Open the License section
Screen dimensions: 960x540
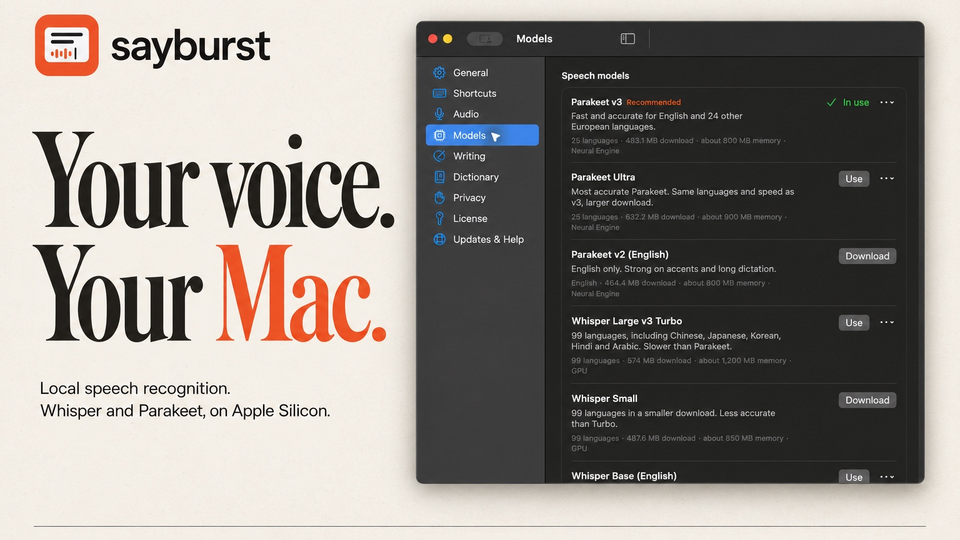pyautogui.click(x=482, y=219)
